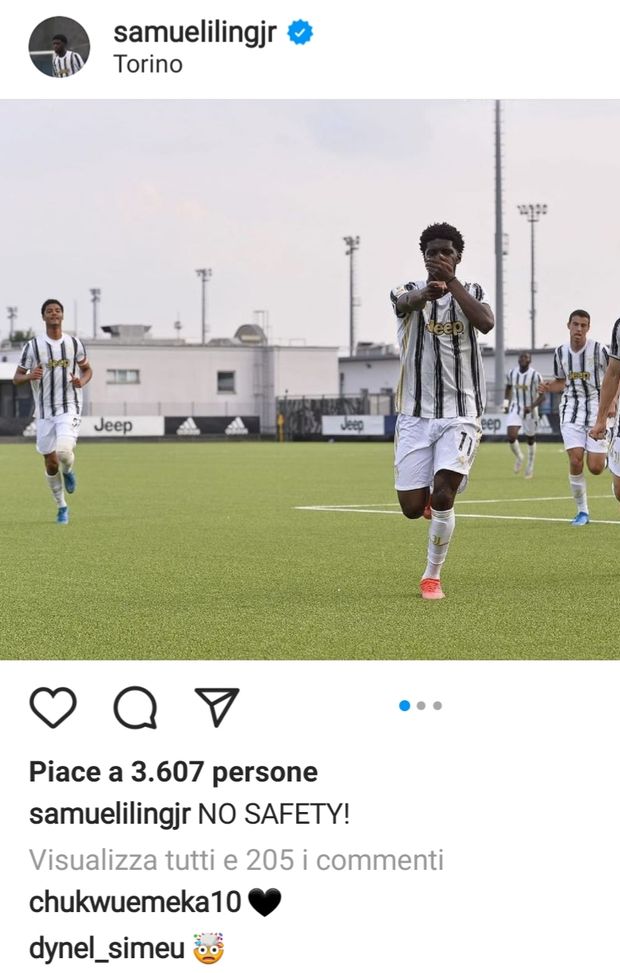Viewport: 620px width, 973px height.
Task: Open the samuelilingjr username in the header
Action: point(195,33)
